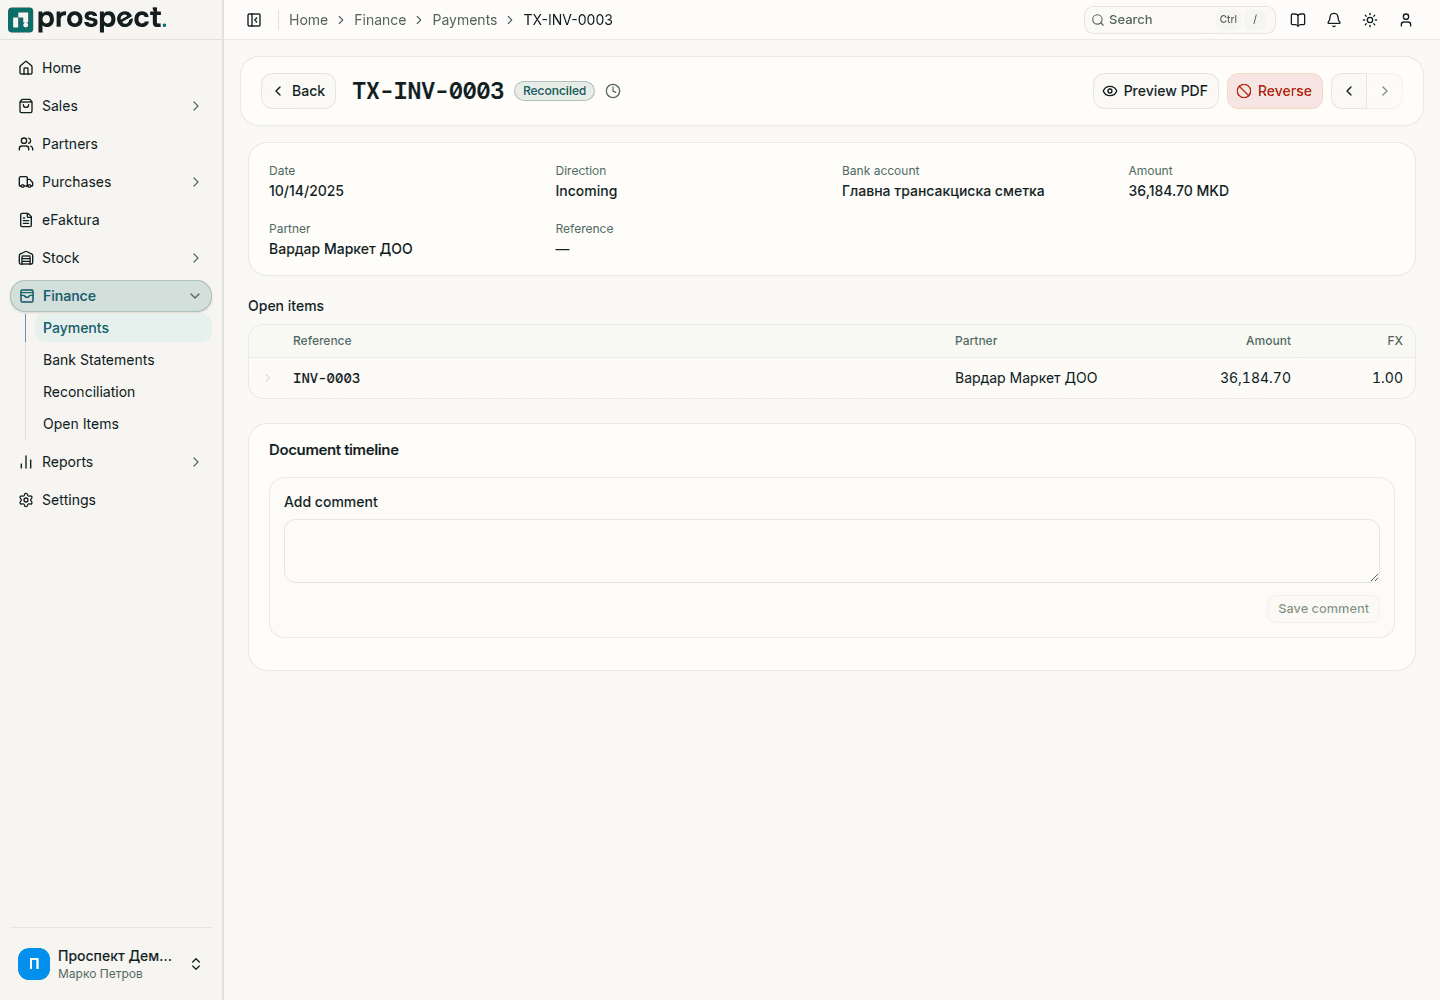Click the Settings gear icon
Image resolution: width=1440 pixels, height=1000 pixels.
coord(26,500)
